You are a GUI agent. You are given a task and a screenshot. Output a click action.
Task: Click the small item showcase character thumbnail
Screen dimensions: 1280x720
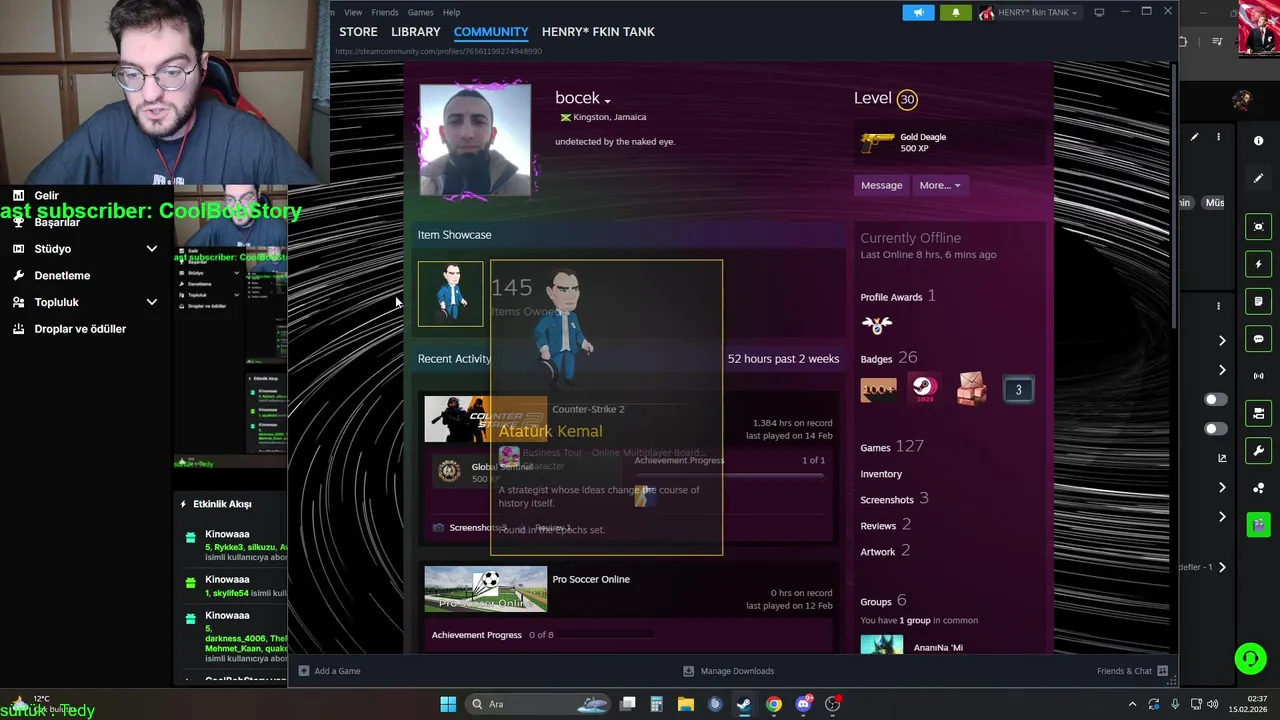pos(450,294)
